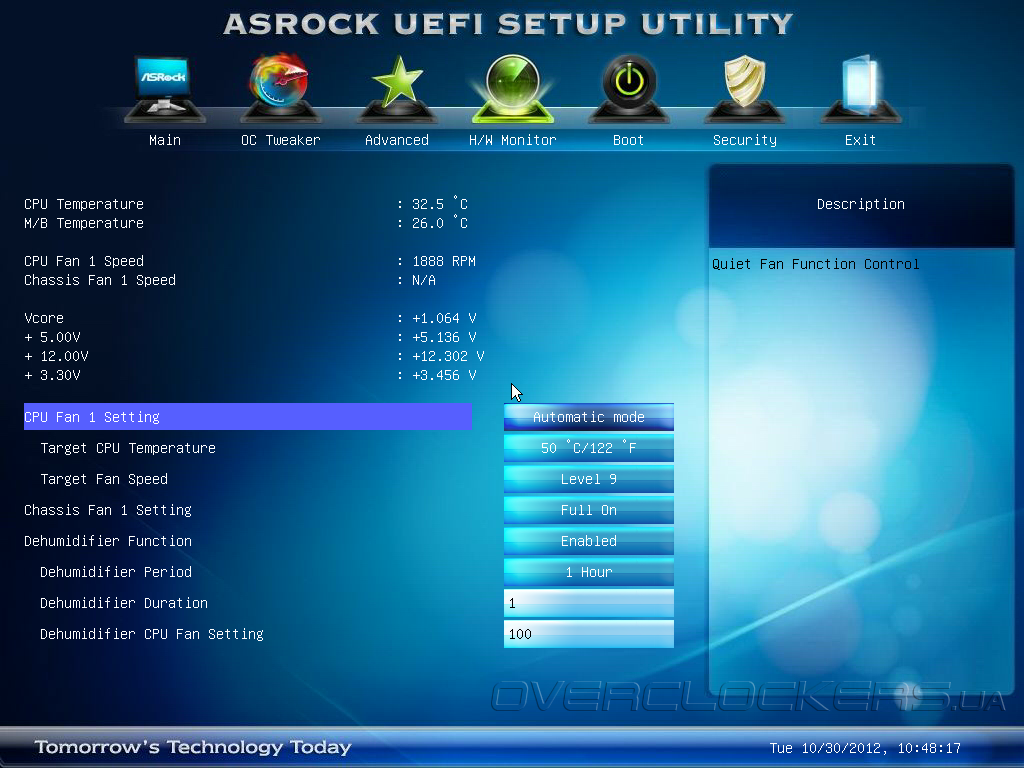The height and width of the screenshot is (768, 1024).
Task: Change the Full On chassis fan option
Action: coord(588,510)
